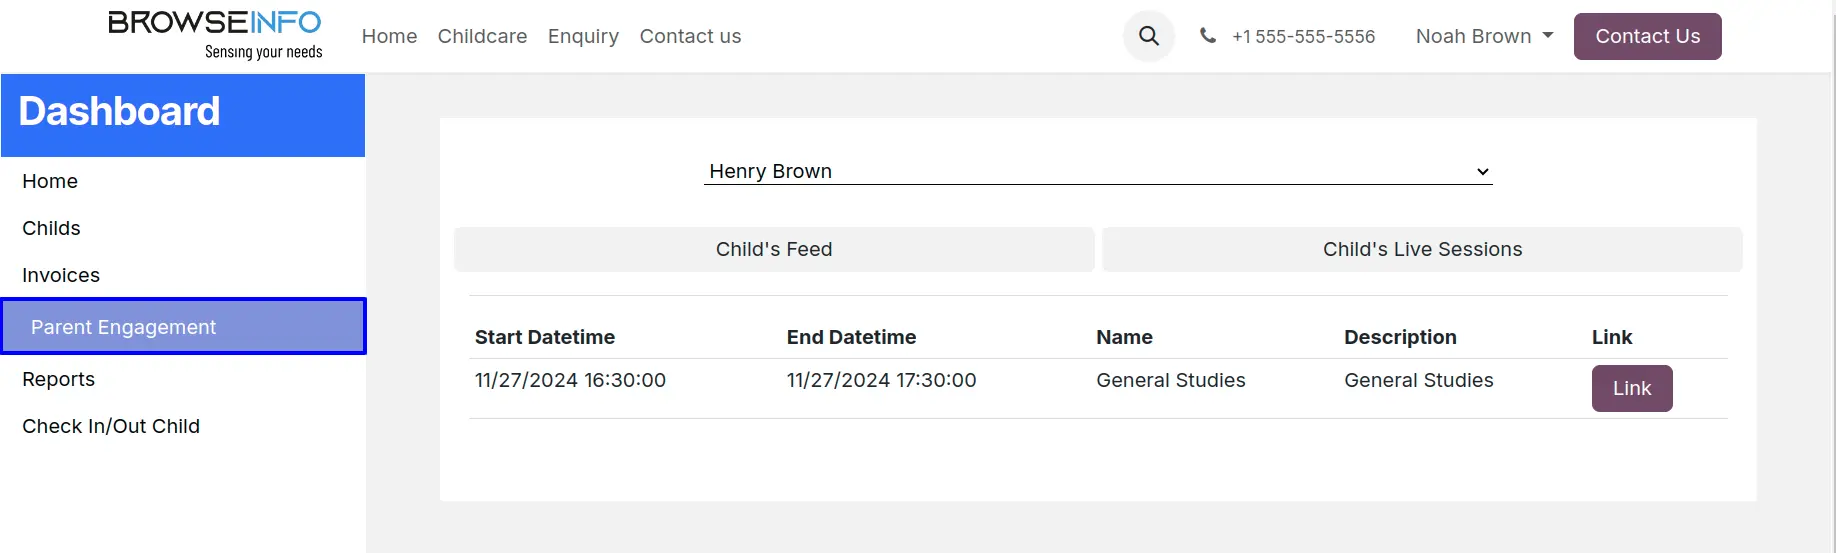Click the search magnifier icon
The height and width of the screenshot is (553, 1836).
1149,36
